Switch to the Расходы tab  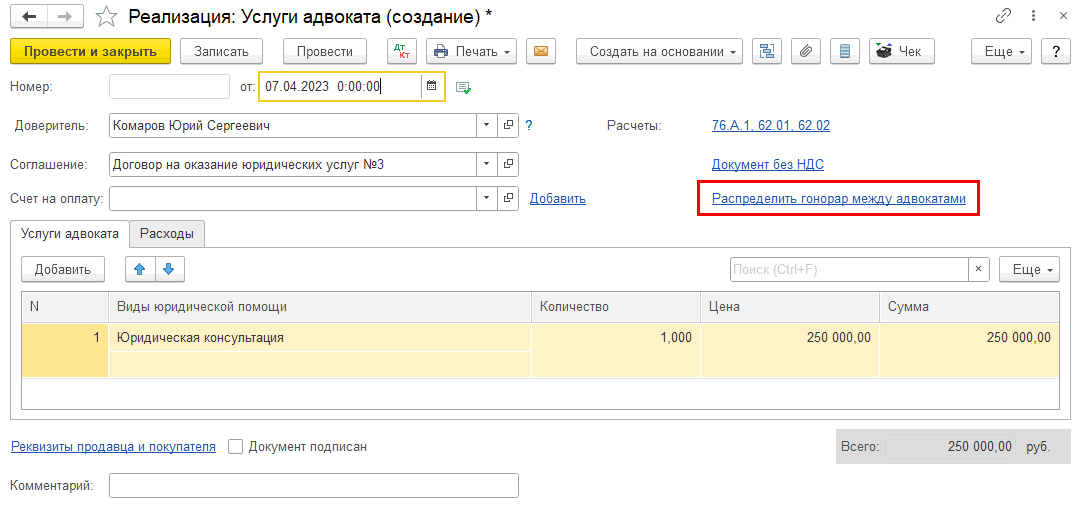pos(167,234)
